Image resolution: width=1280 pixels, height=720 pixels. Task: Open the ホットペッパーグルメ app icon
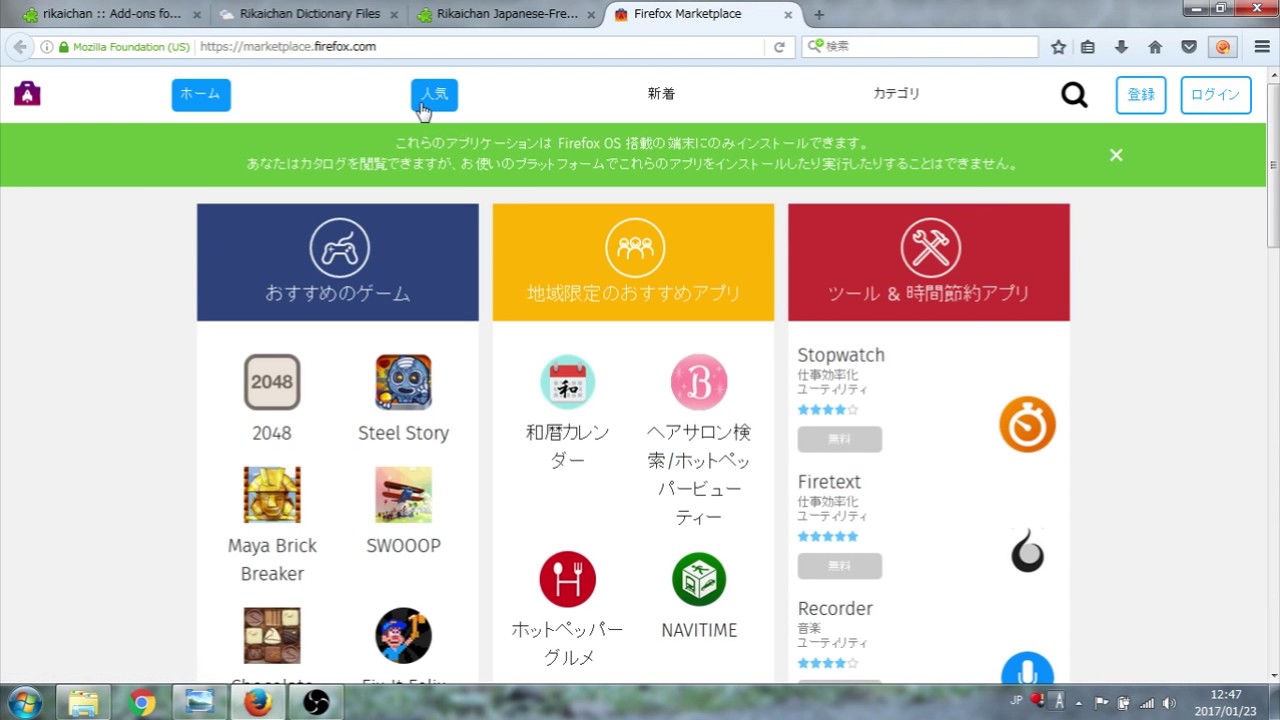(x=568, y=579)
